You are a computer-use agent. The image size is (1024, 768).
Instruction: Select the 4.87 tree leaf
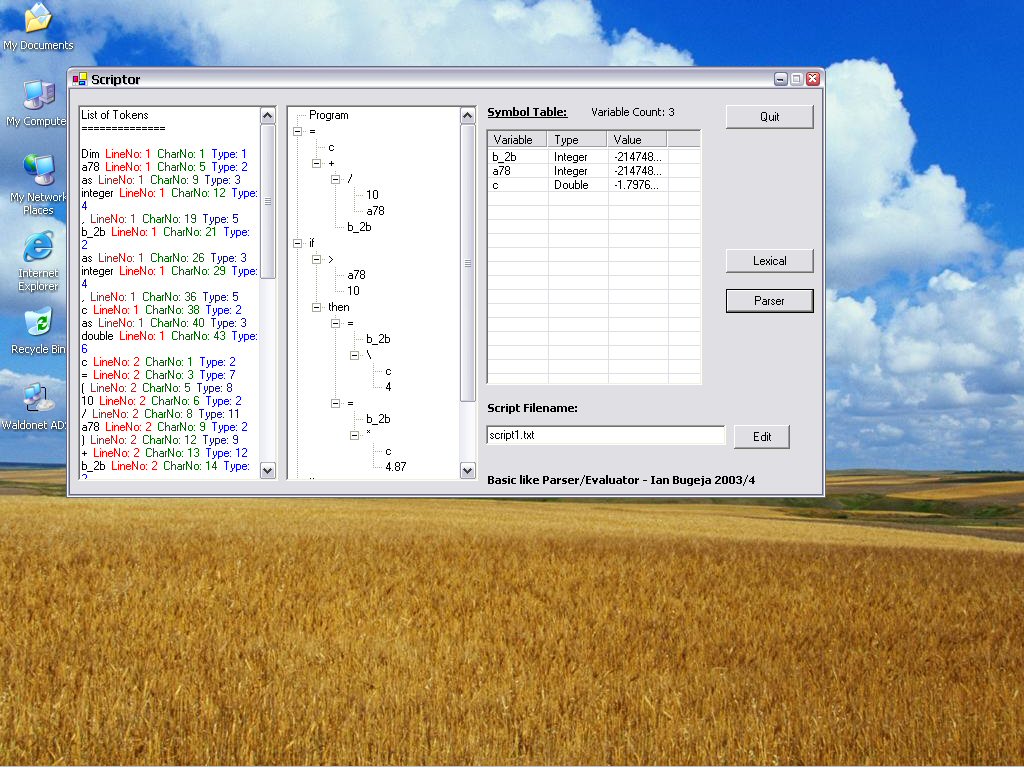[396, 467]
